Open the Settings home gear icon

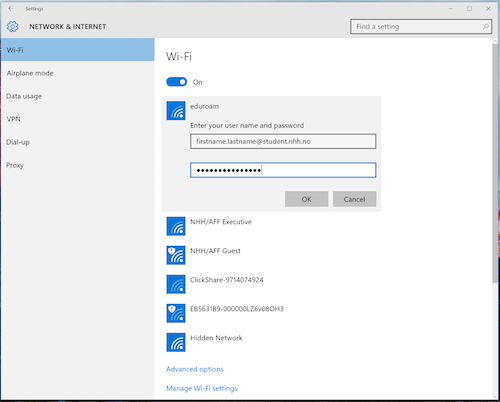click(13, 26)
